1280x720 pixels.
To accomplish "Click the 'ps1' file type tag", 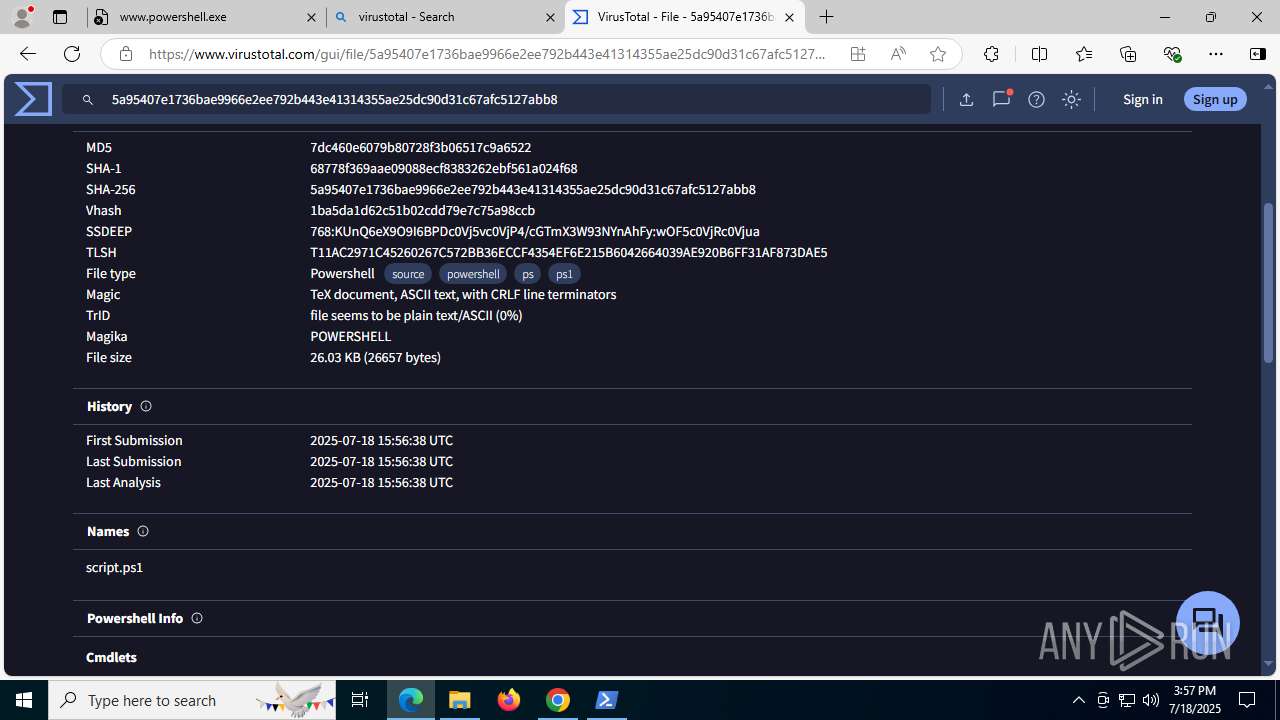I will point(564,274).
